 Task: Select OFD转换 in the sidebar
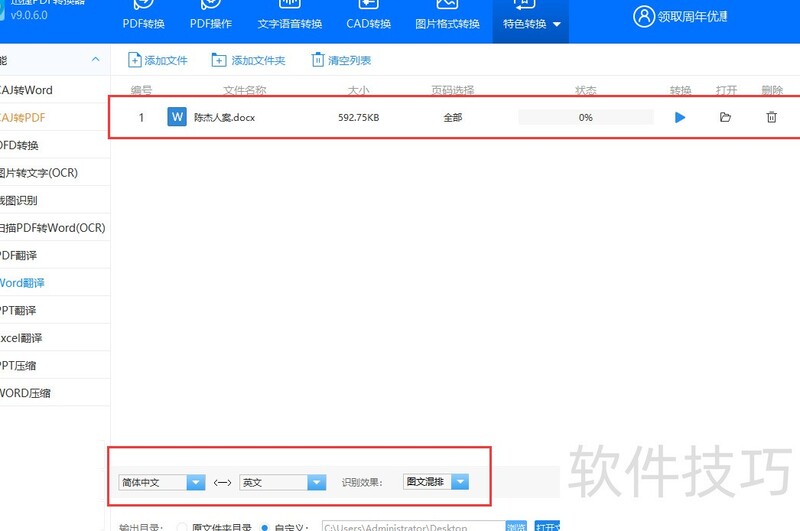tap(55, 145)
